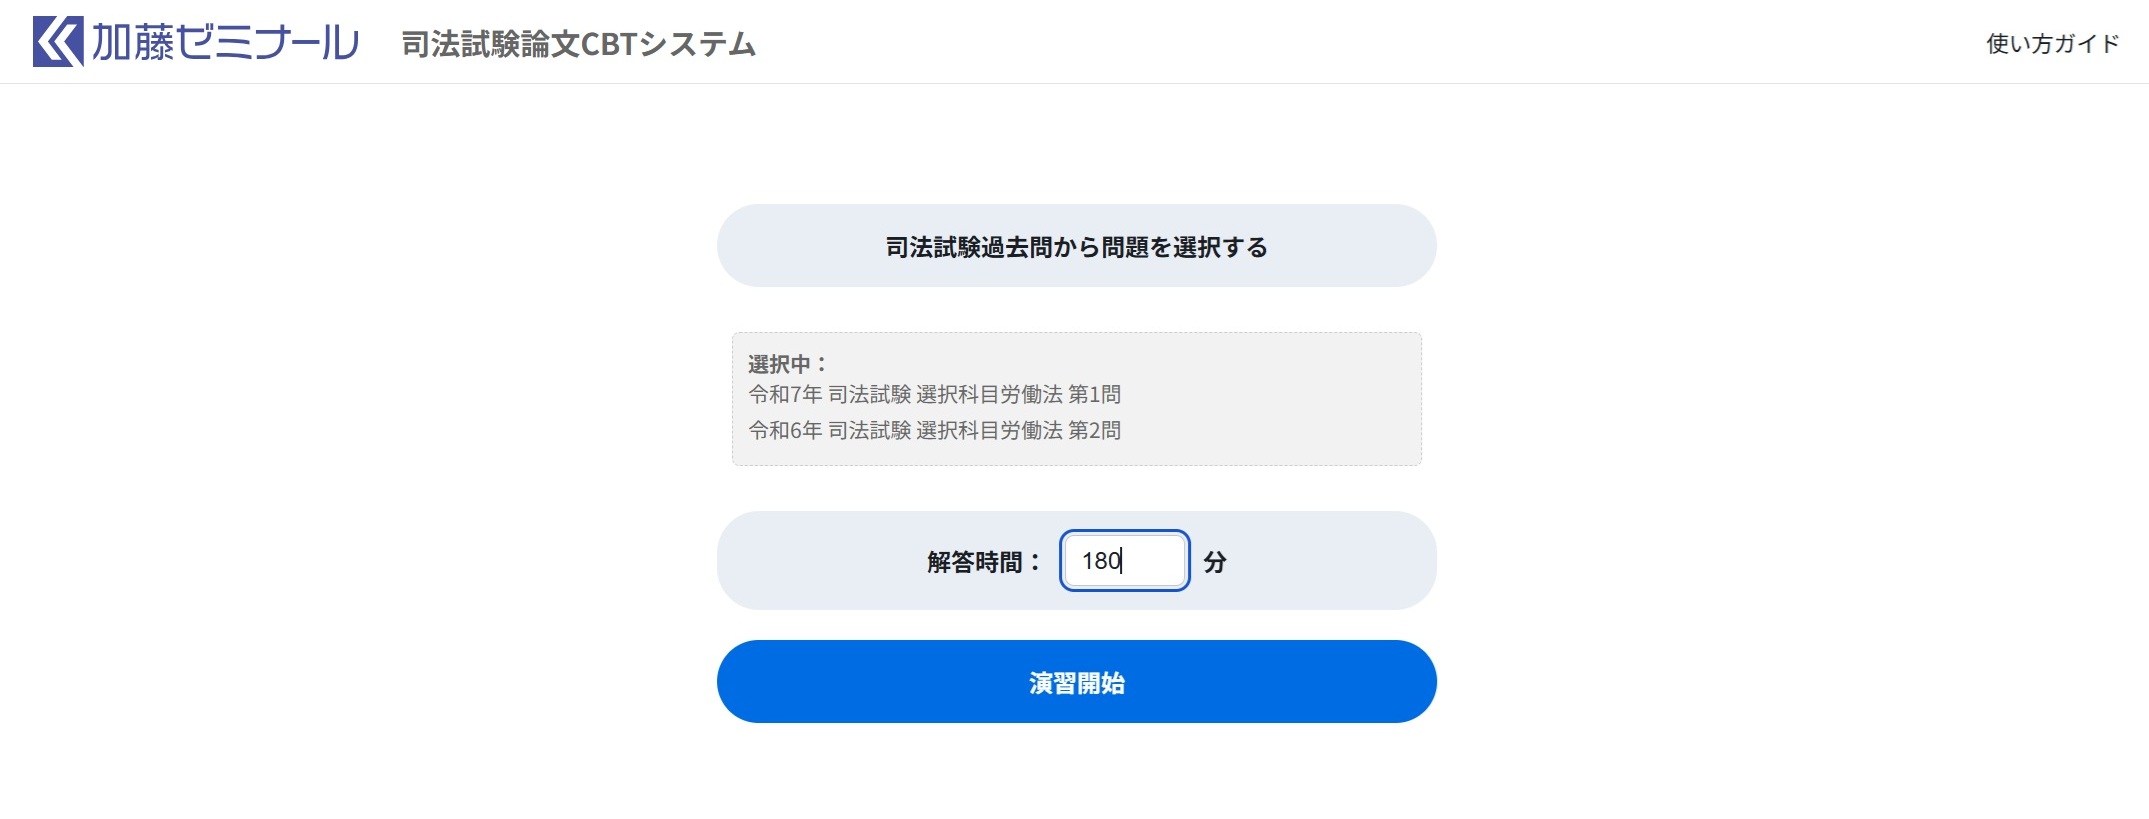2149x819 pixels.
Task: Click the 令和7年 text in the selection list
Action: click(785, 394)
